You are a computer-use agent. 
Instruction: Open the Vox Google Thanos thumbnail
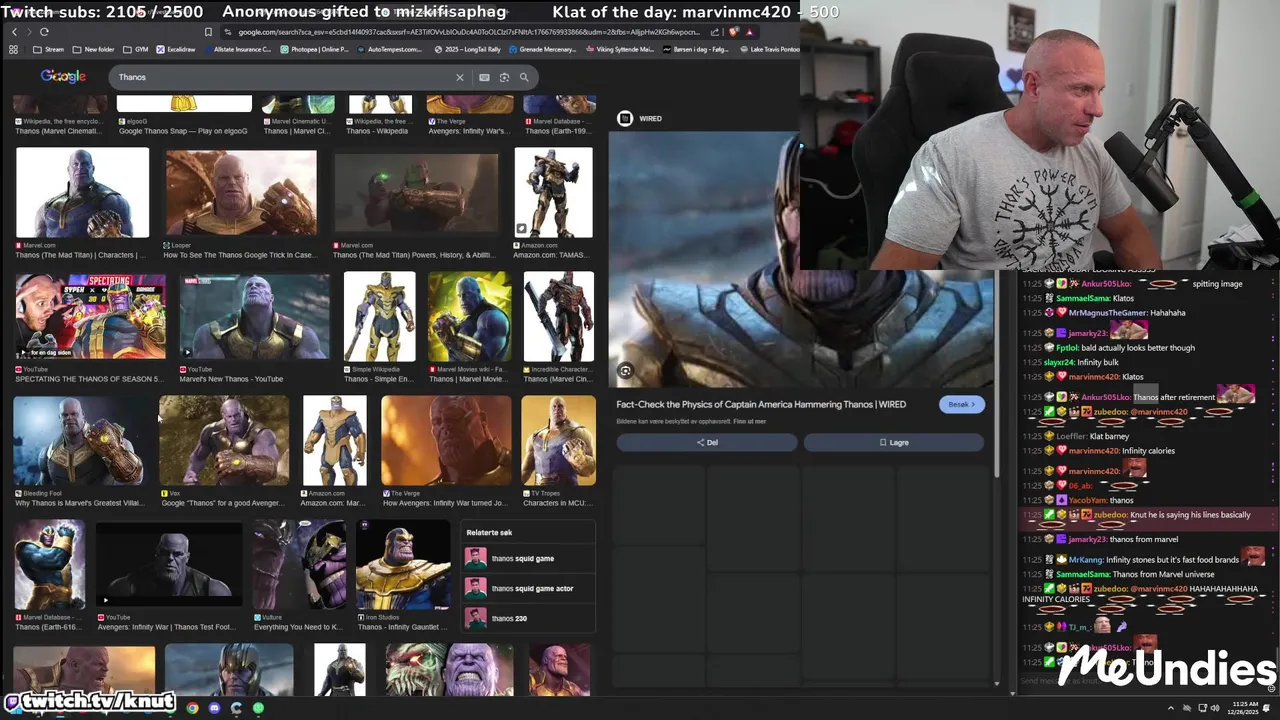pos(224,440)
